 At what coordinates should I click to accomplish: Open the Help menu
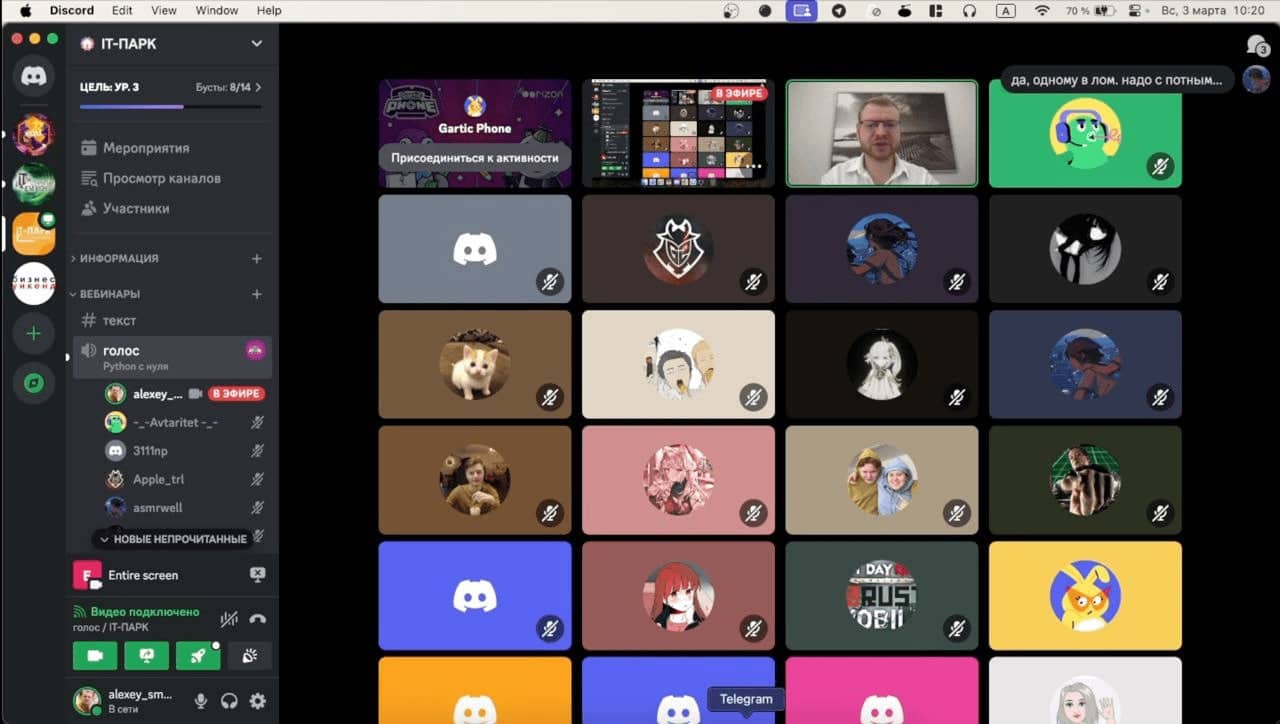[x=269, y=11]
